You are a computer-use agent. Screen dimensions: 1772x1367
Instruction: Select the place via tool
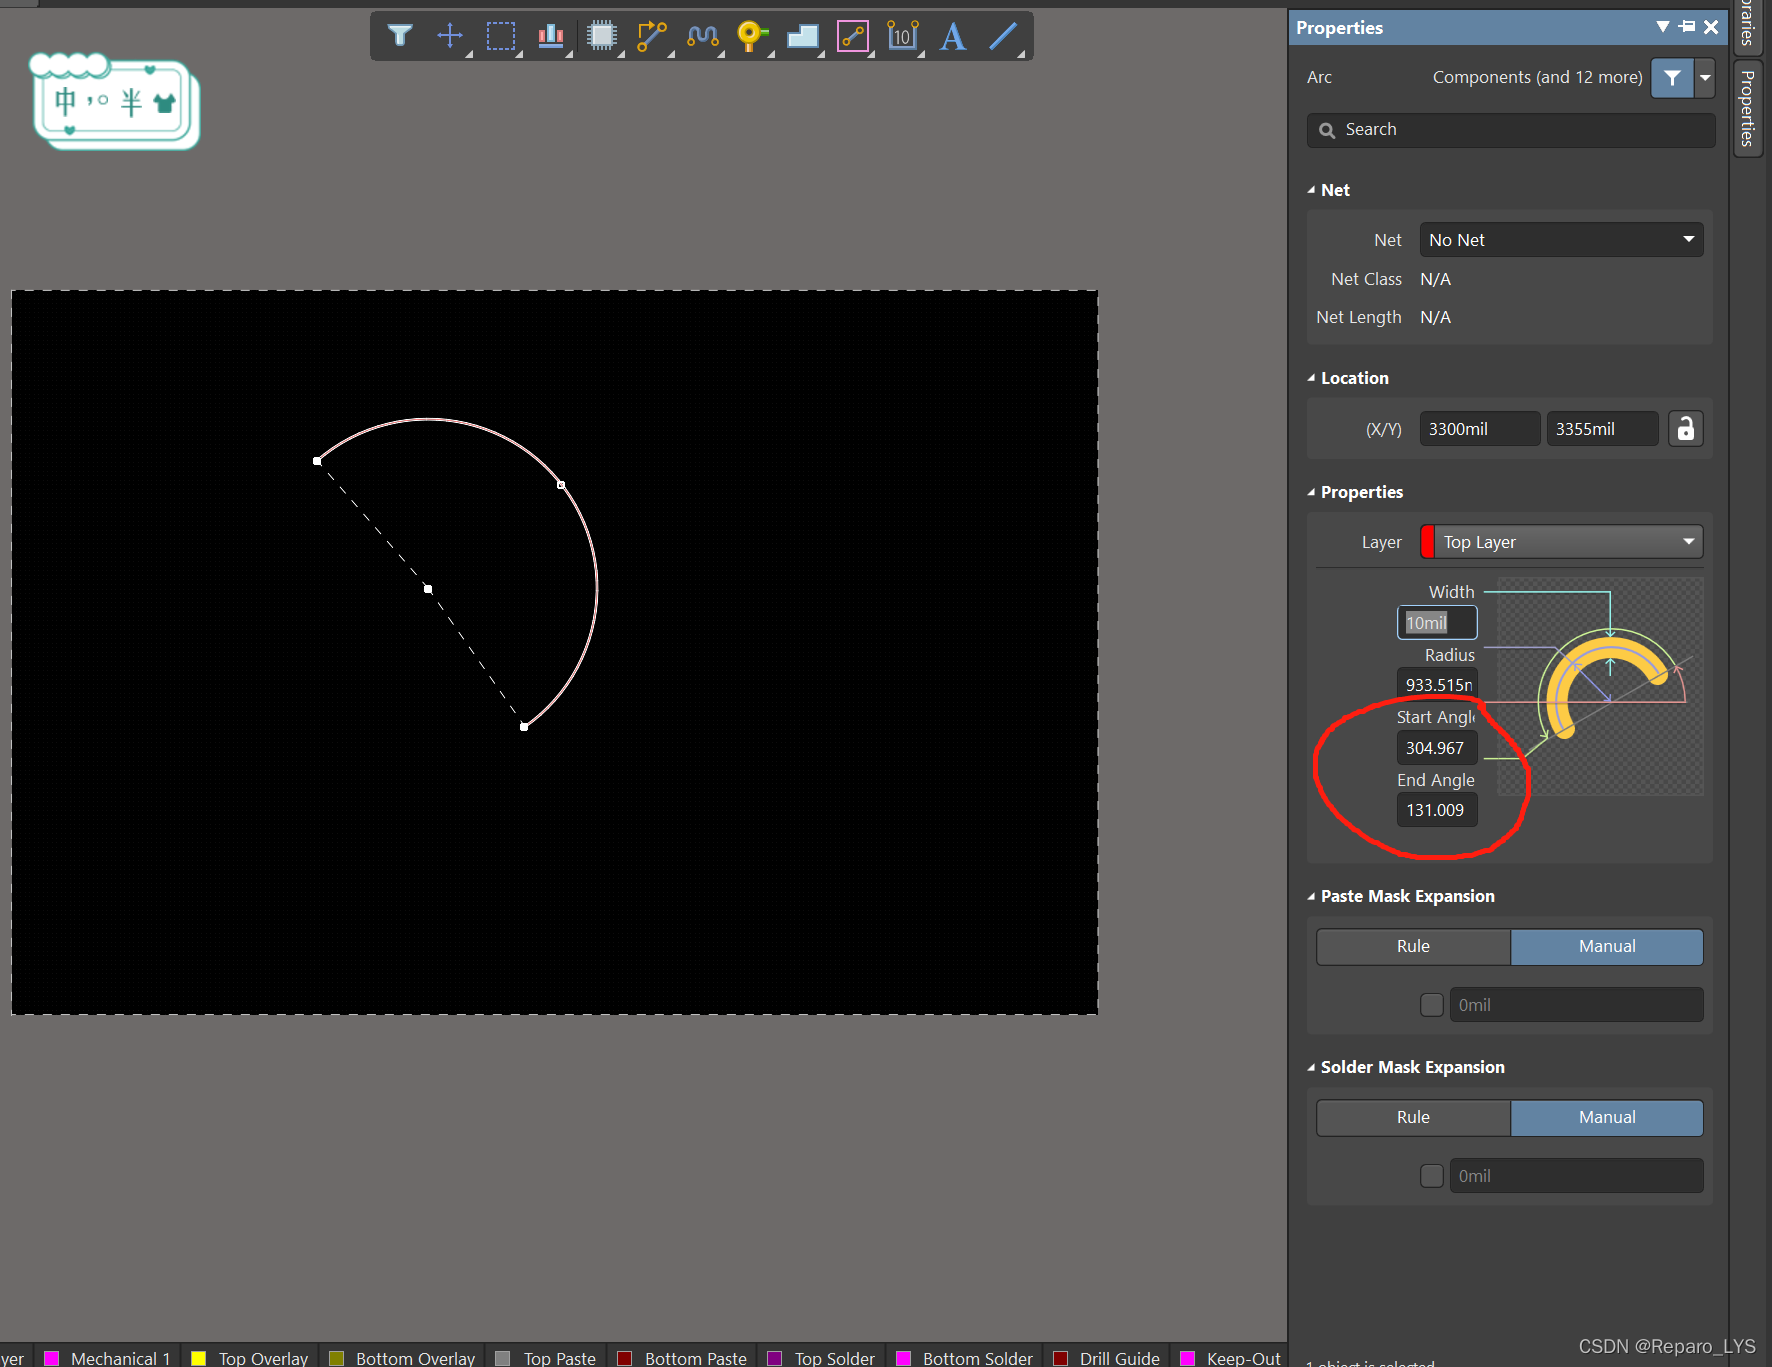tap(752, 36)
